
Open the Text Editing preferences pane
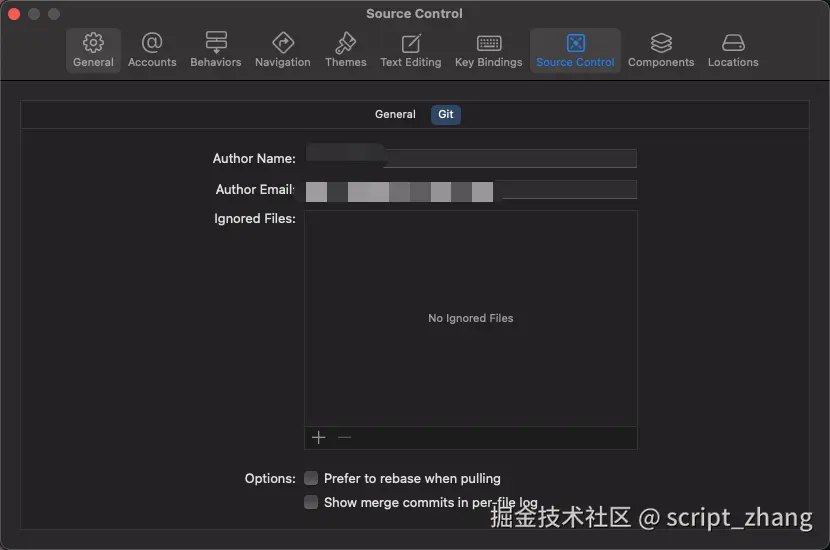[411, 50]
